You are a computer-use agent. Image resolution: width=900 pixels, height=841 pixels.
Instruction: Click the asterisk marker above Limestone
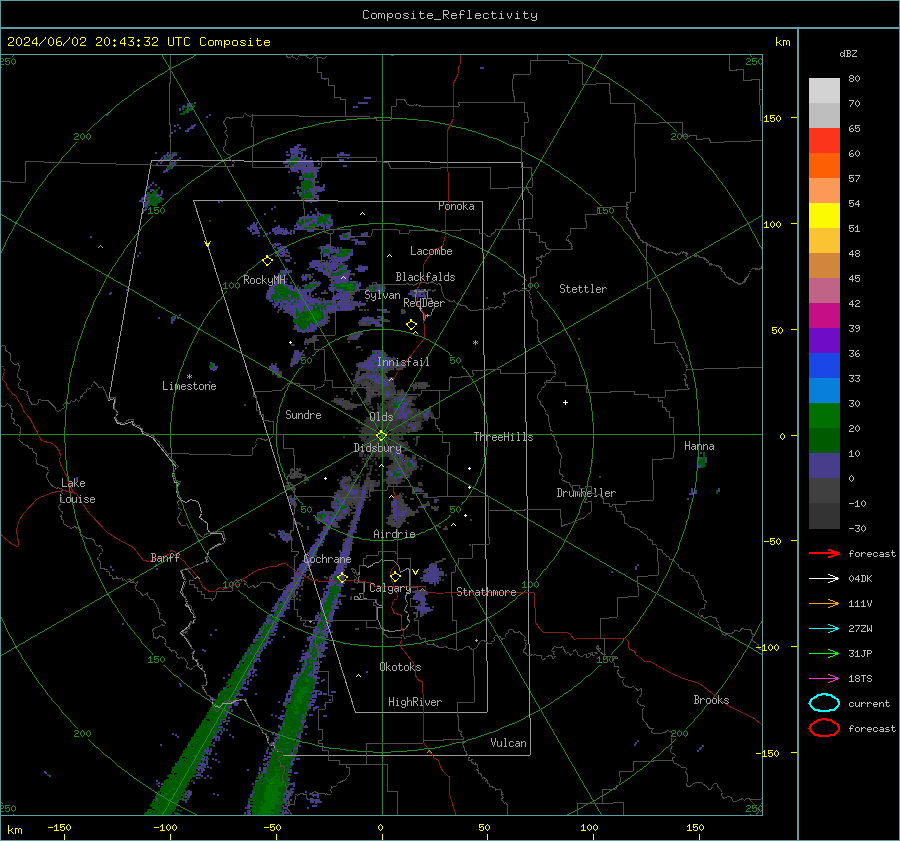click(189, 377)
